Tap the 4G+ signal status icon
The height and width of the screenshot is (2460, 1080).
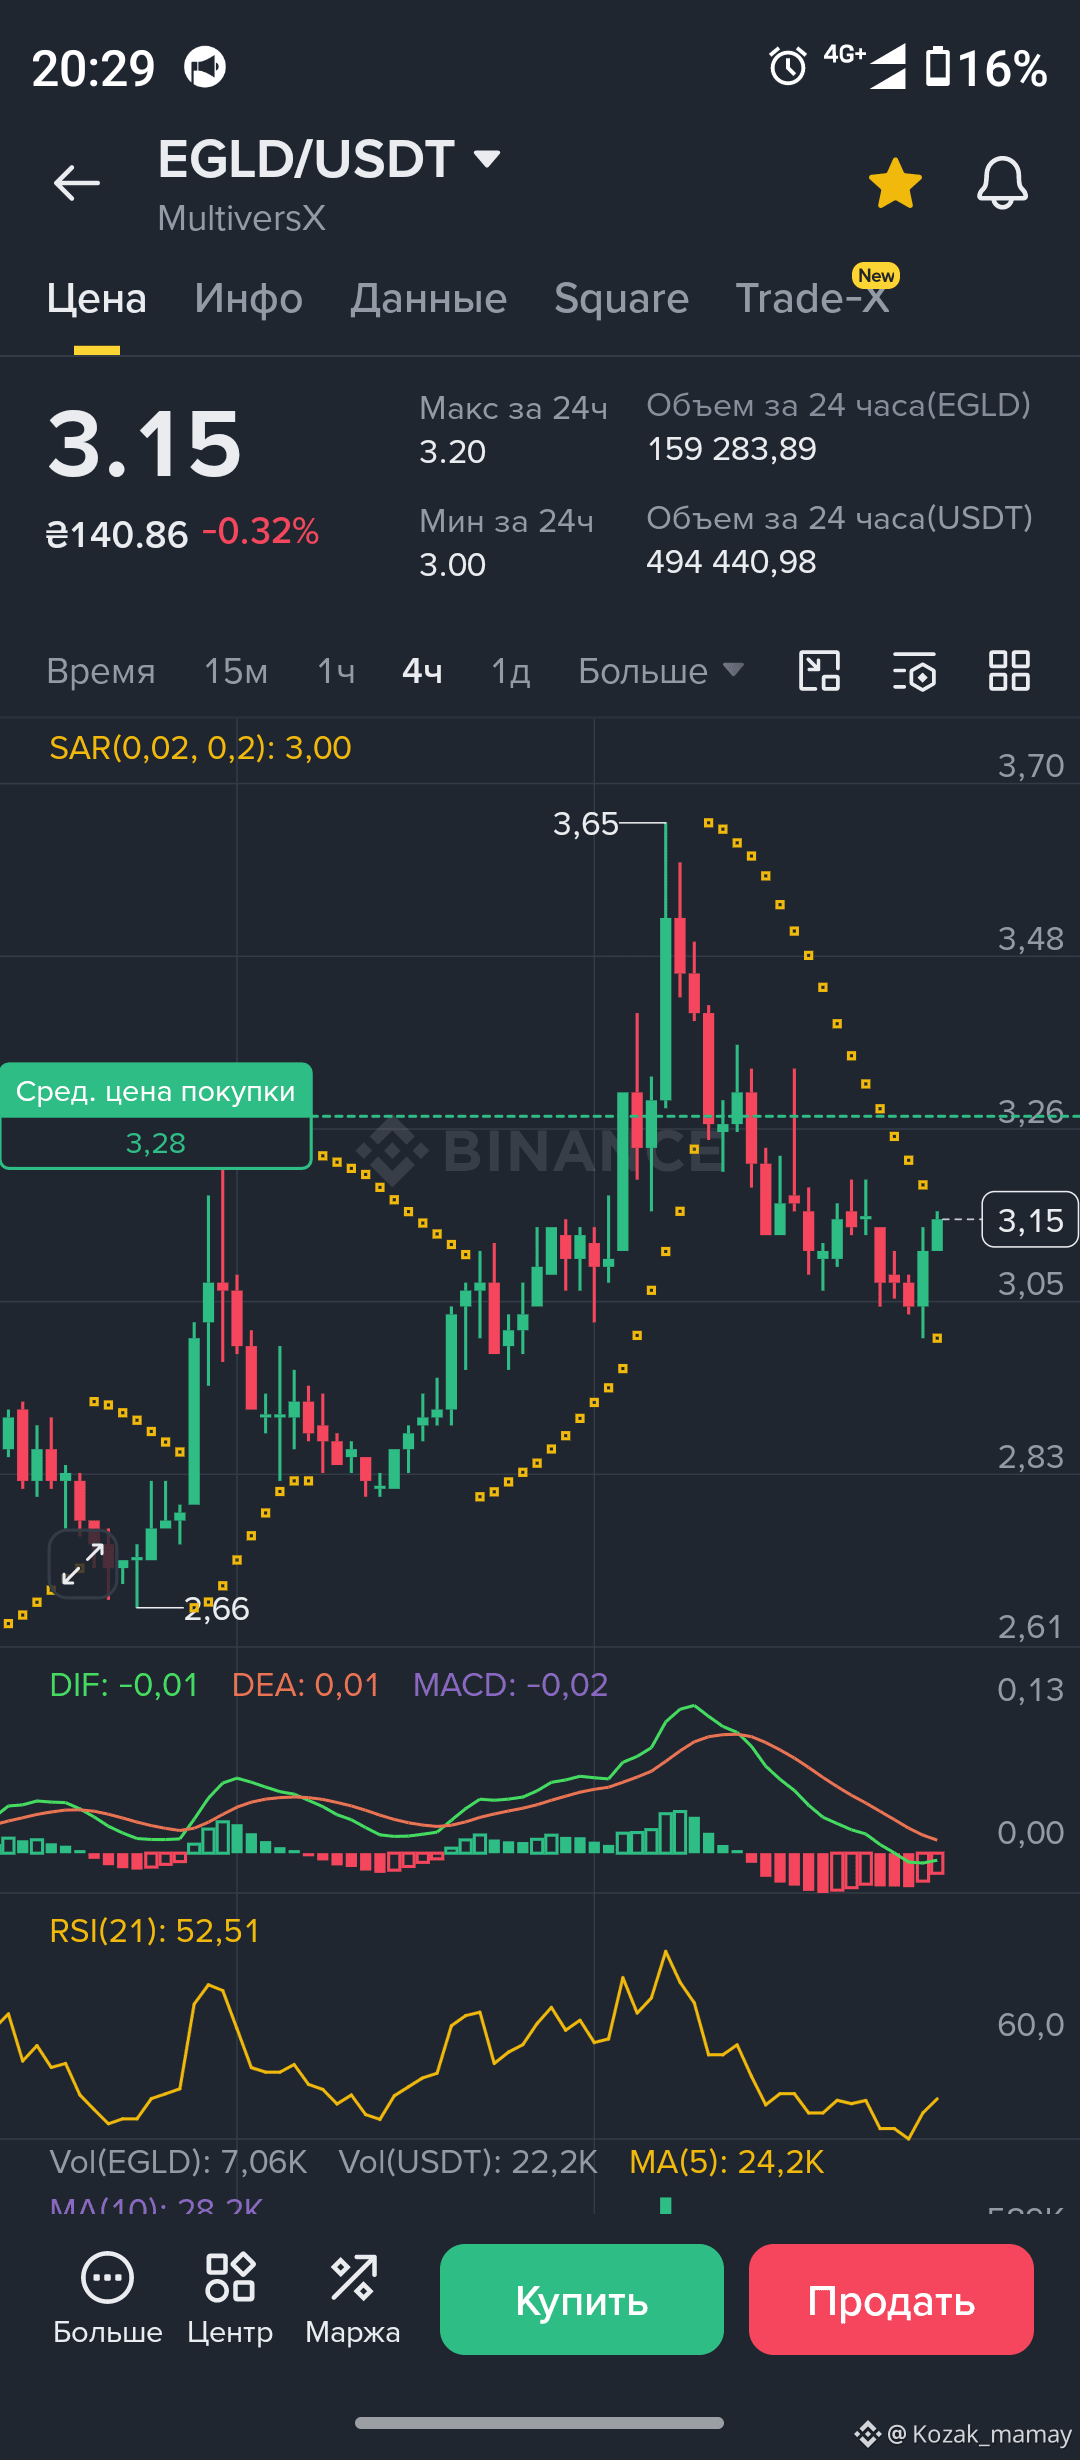pos(865,66)
